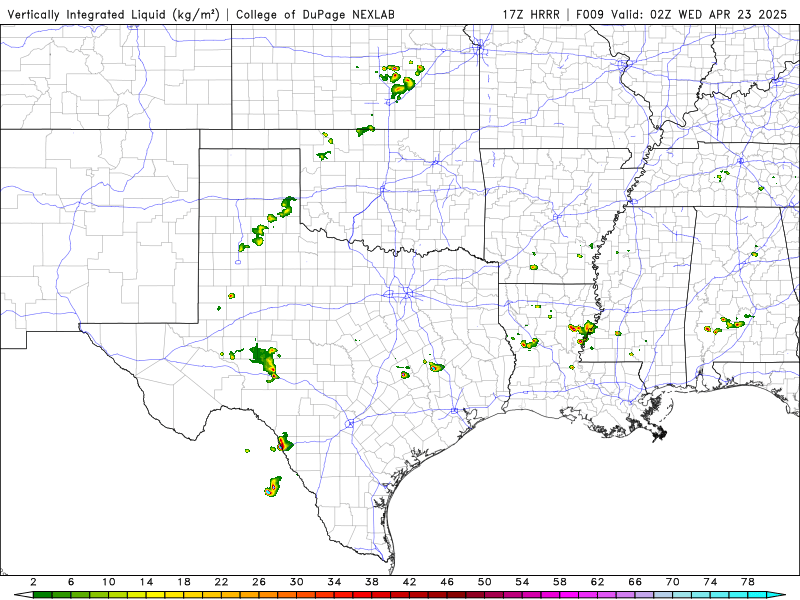Image resolution: width=800 pixels, height=600 pixels.
Task: Click the legend value "62"
Action: tap(598, 582)
